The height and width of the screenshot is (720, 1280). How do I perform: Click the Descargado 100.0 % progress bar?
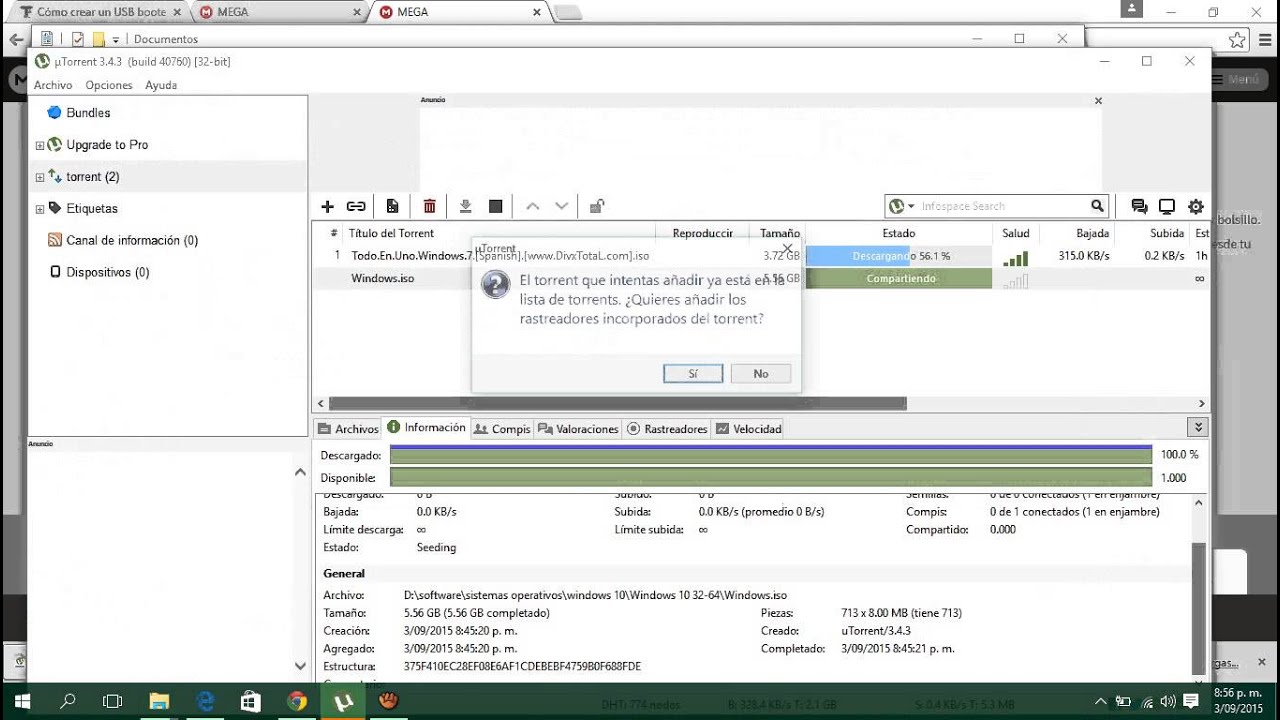(x=771, y=455)
